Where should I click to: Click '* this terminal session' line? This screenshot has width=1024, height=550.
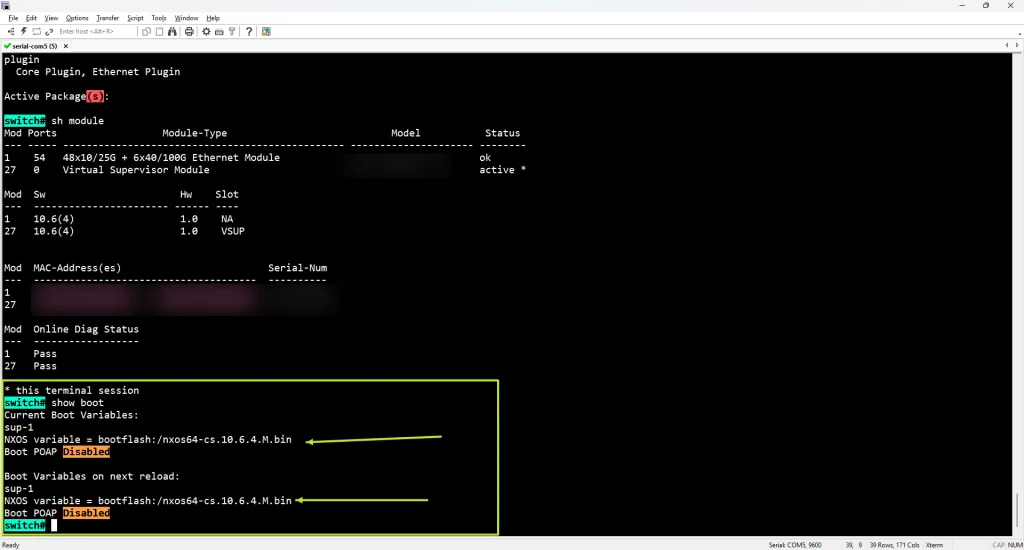[72, 391]
